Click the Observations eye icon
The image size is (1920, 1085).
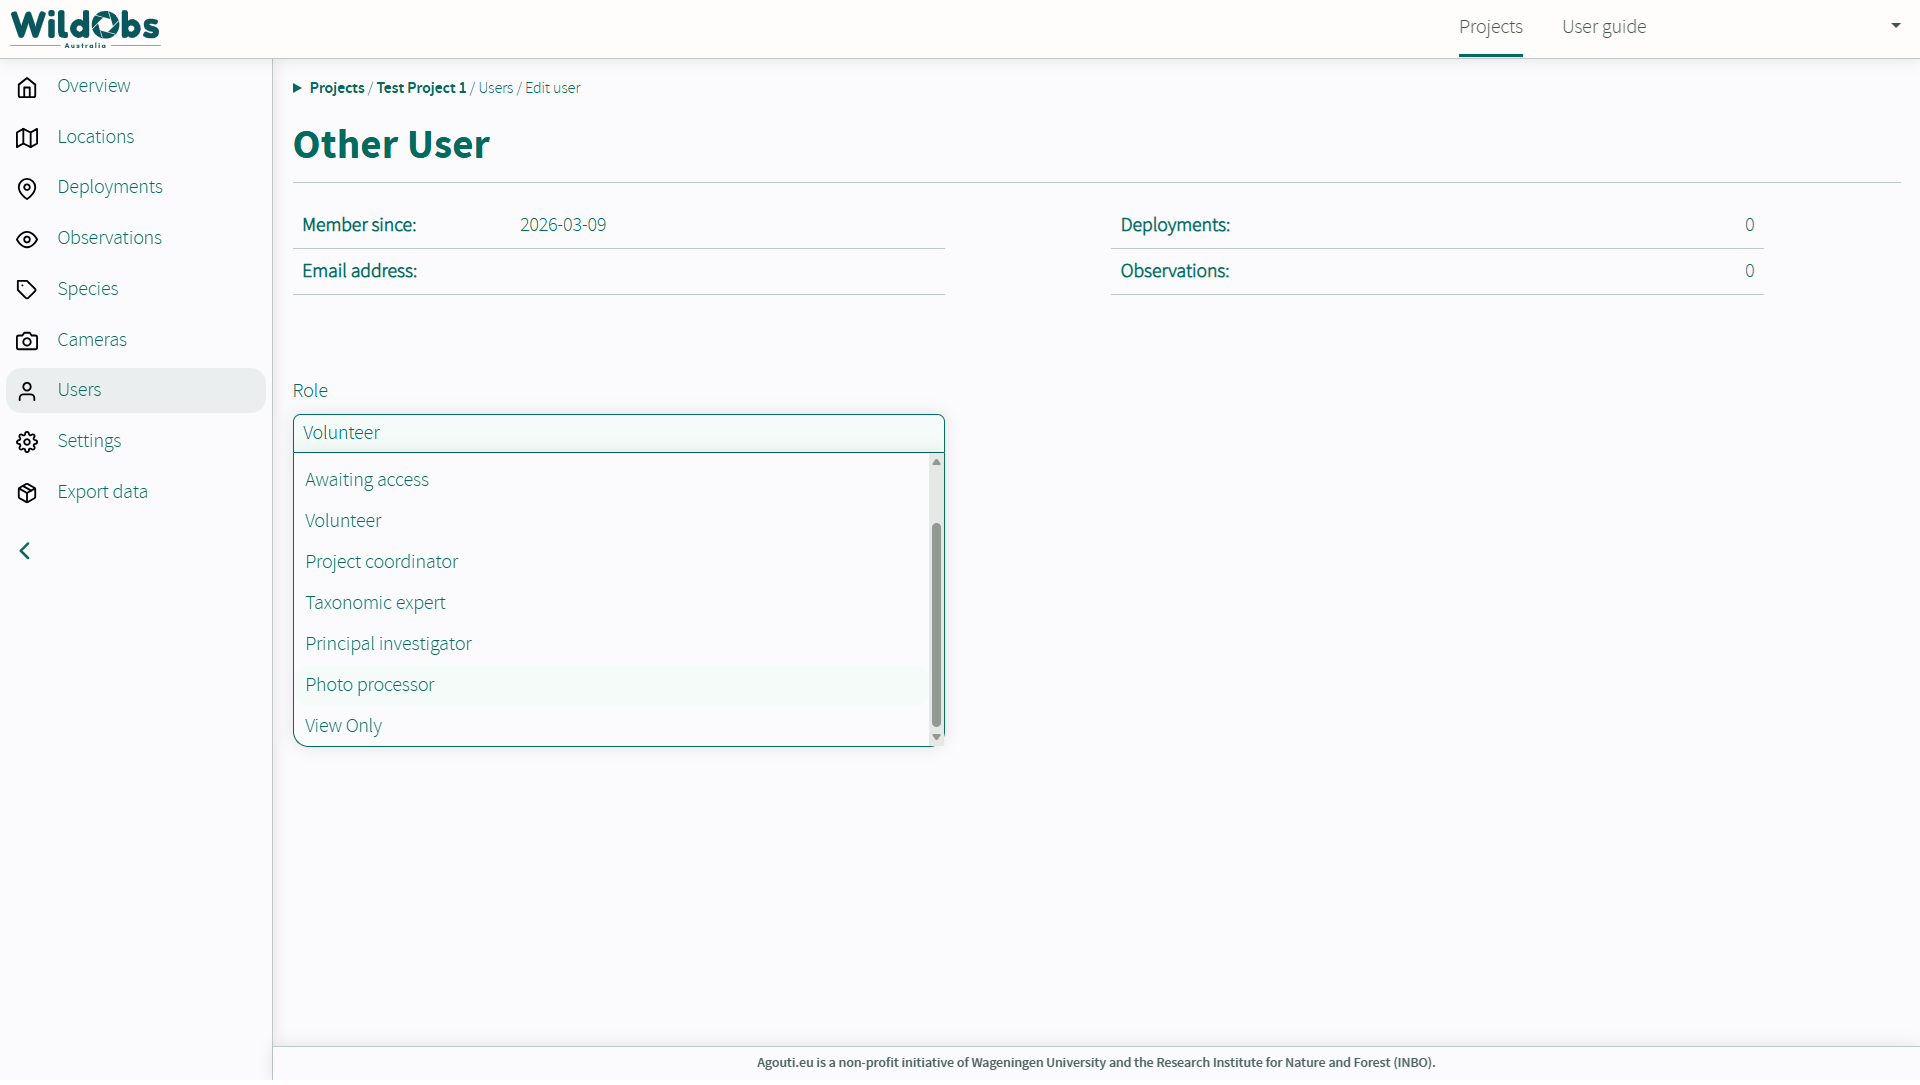pos(27,239)
